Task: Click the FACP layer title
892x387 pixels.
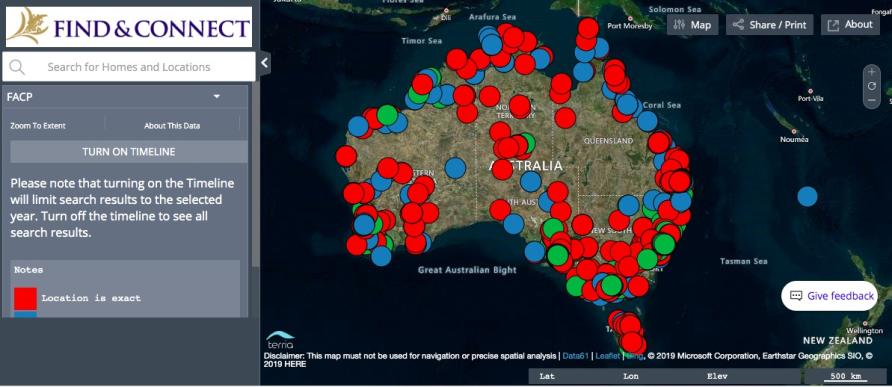Action: coord(20,97)
